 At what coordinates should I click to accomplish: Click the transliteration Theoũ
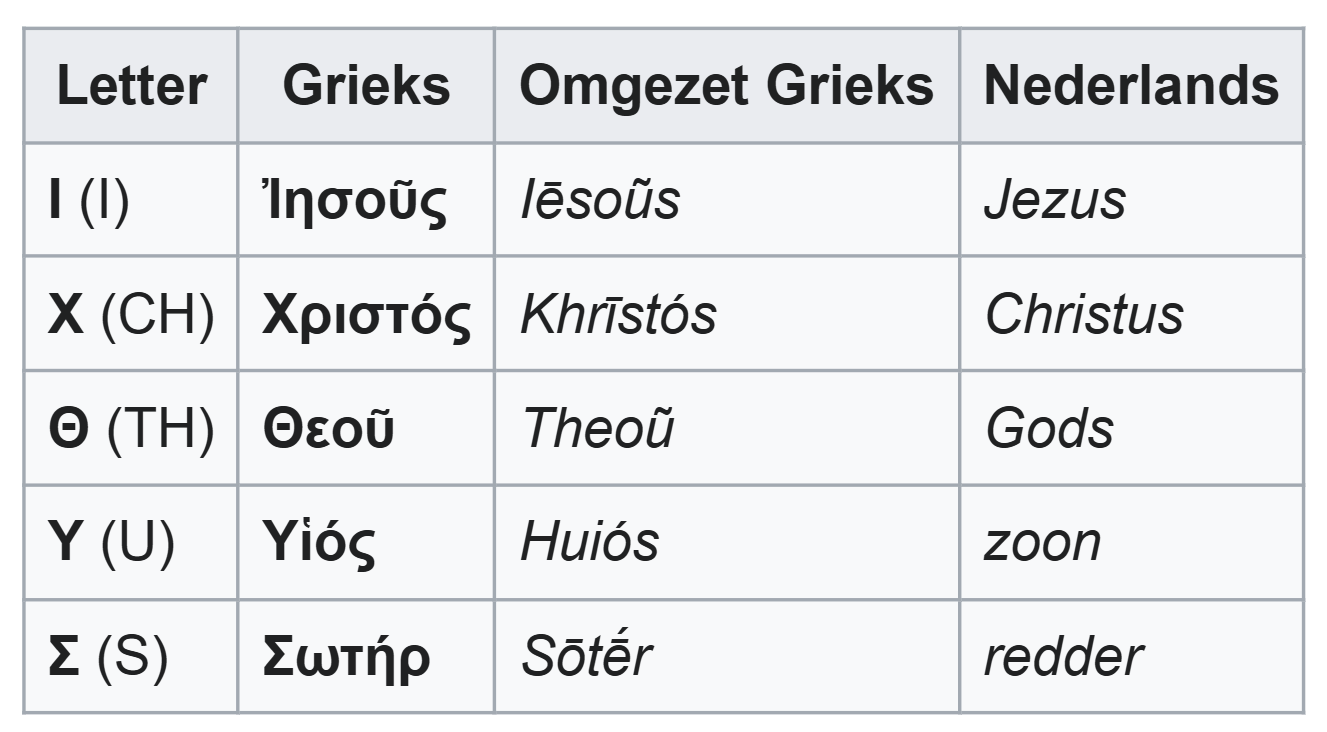tap(598, 429)
